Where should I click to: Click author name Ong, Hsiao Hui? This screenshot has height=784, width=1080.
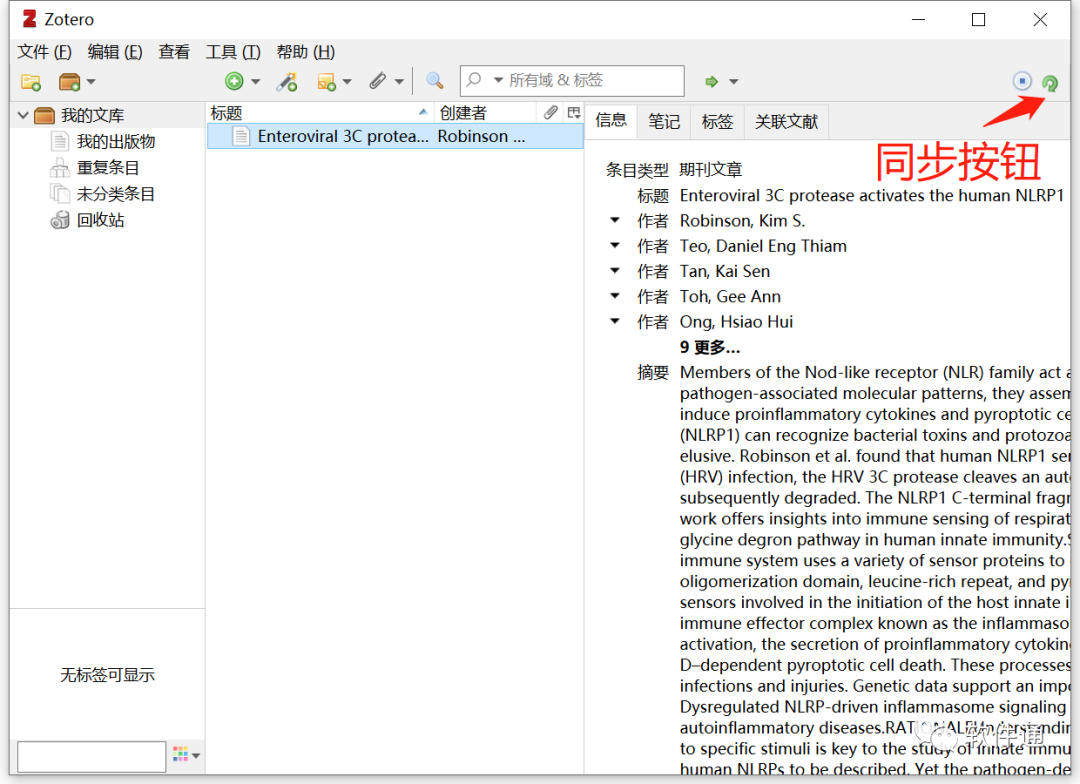[x=736, y=322]
